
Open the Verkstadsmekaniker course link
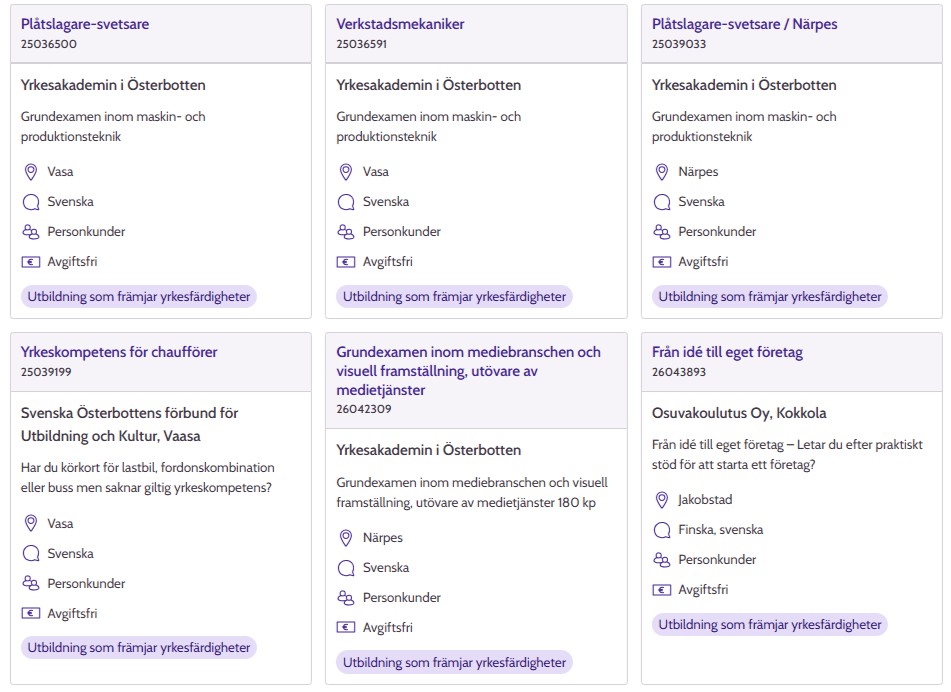pos(400,24)
